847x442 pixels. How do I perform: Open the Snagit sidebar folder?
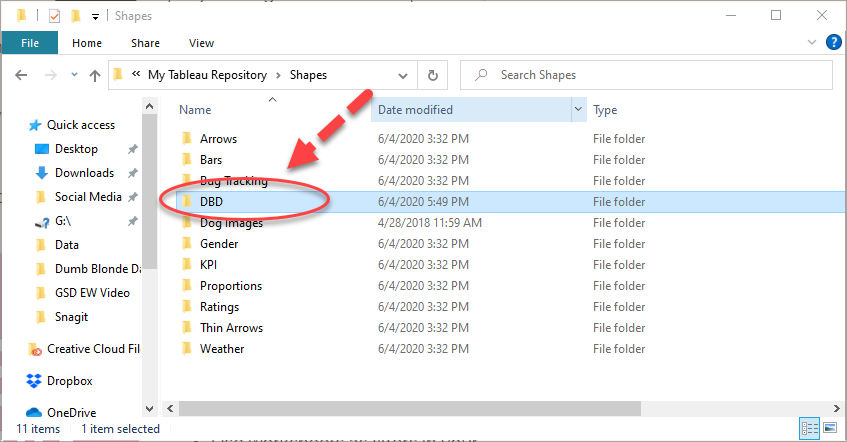point(71,317)
